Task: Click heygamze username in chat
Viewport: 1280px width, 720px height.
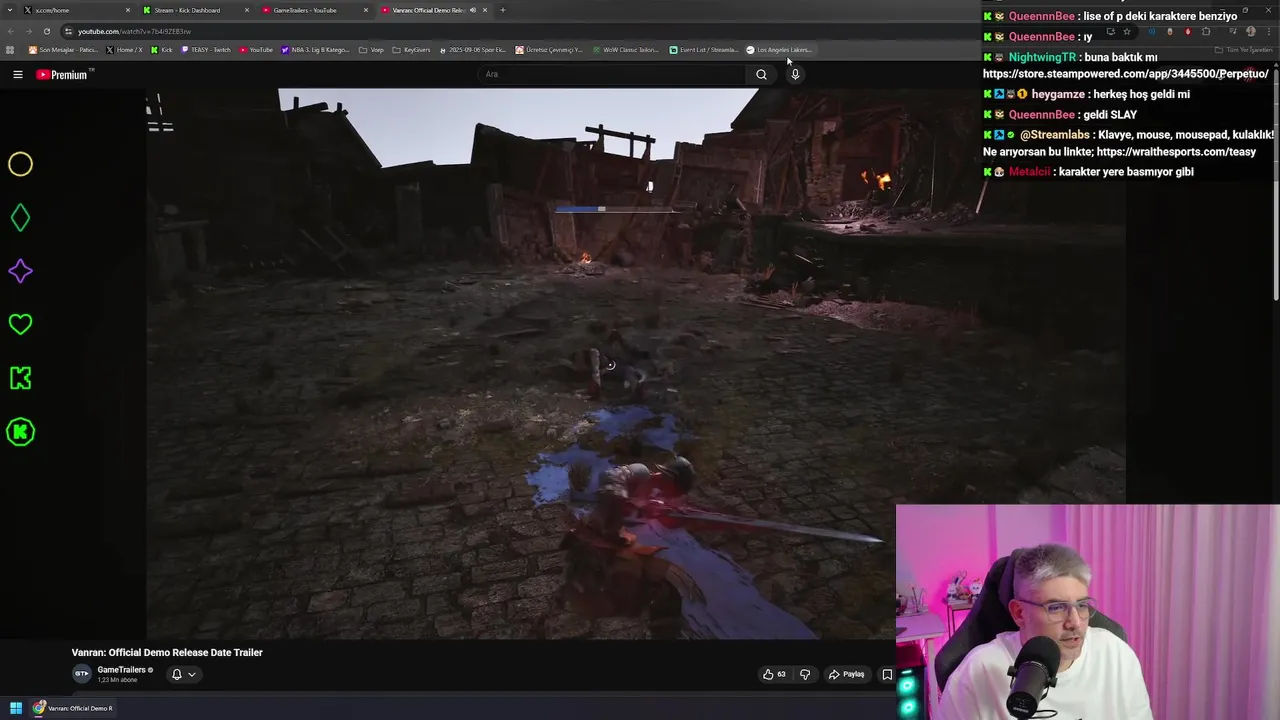Action: (1058, 94)
